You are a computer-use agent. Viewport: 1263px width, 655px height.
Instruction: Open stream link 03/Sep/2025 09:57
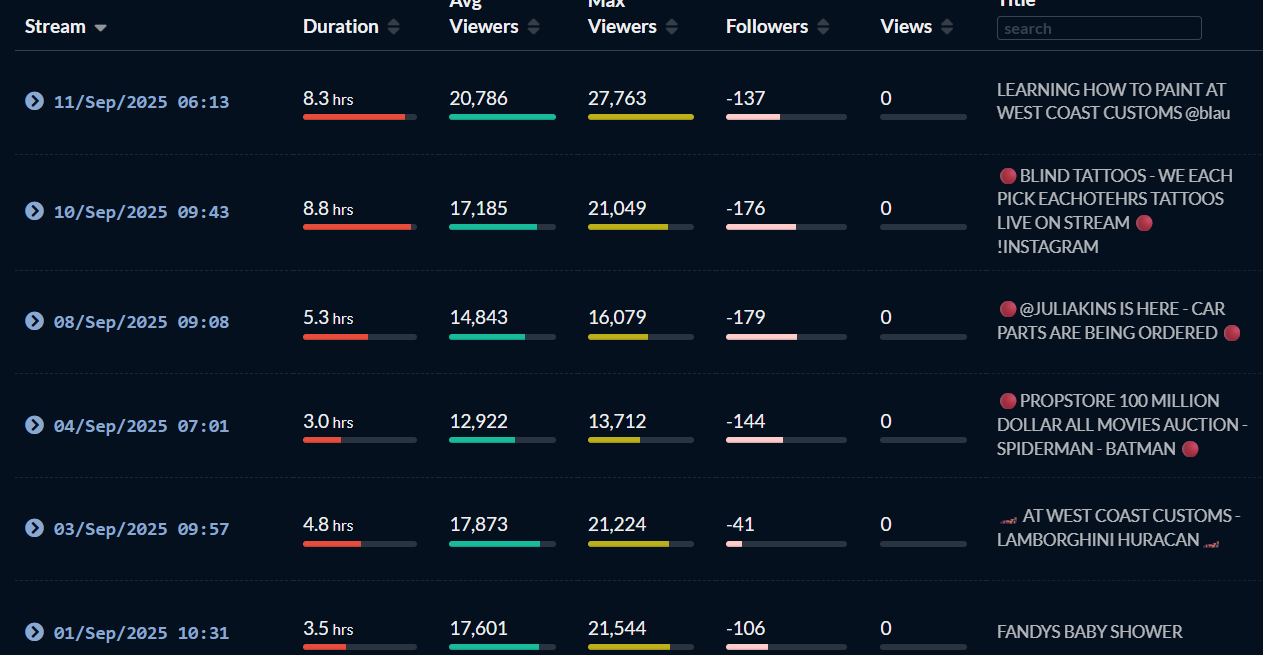tap(141, 529)
